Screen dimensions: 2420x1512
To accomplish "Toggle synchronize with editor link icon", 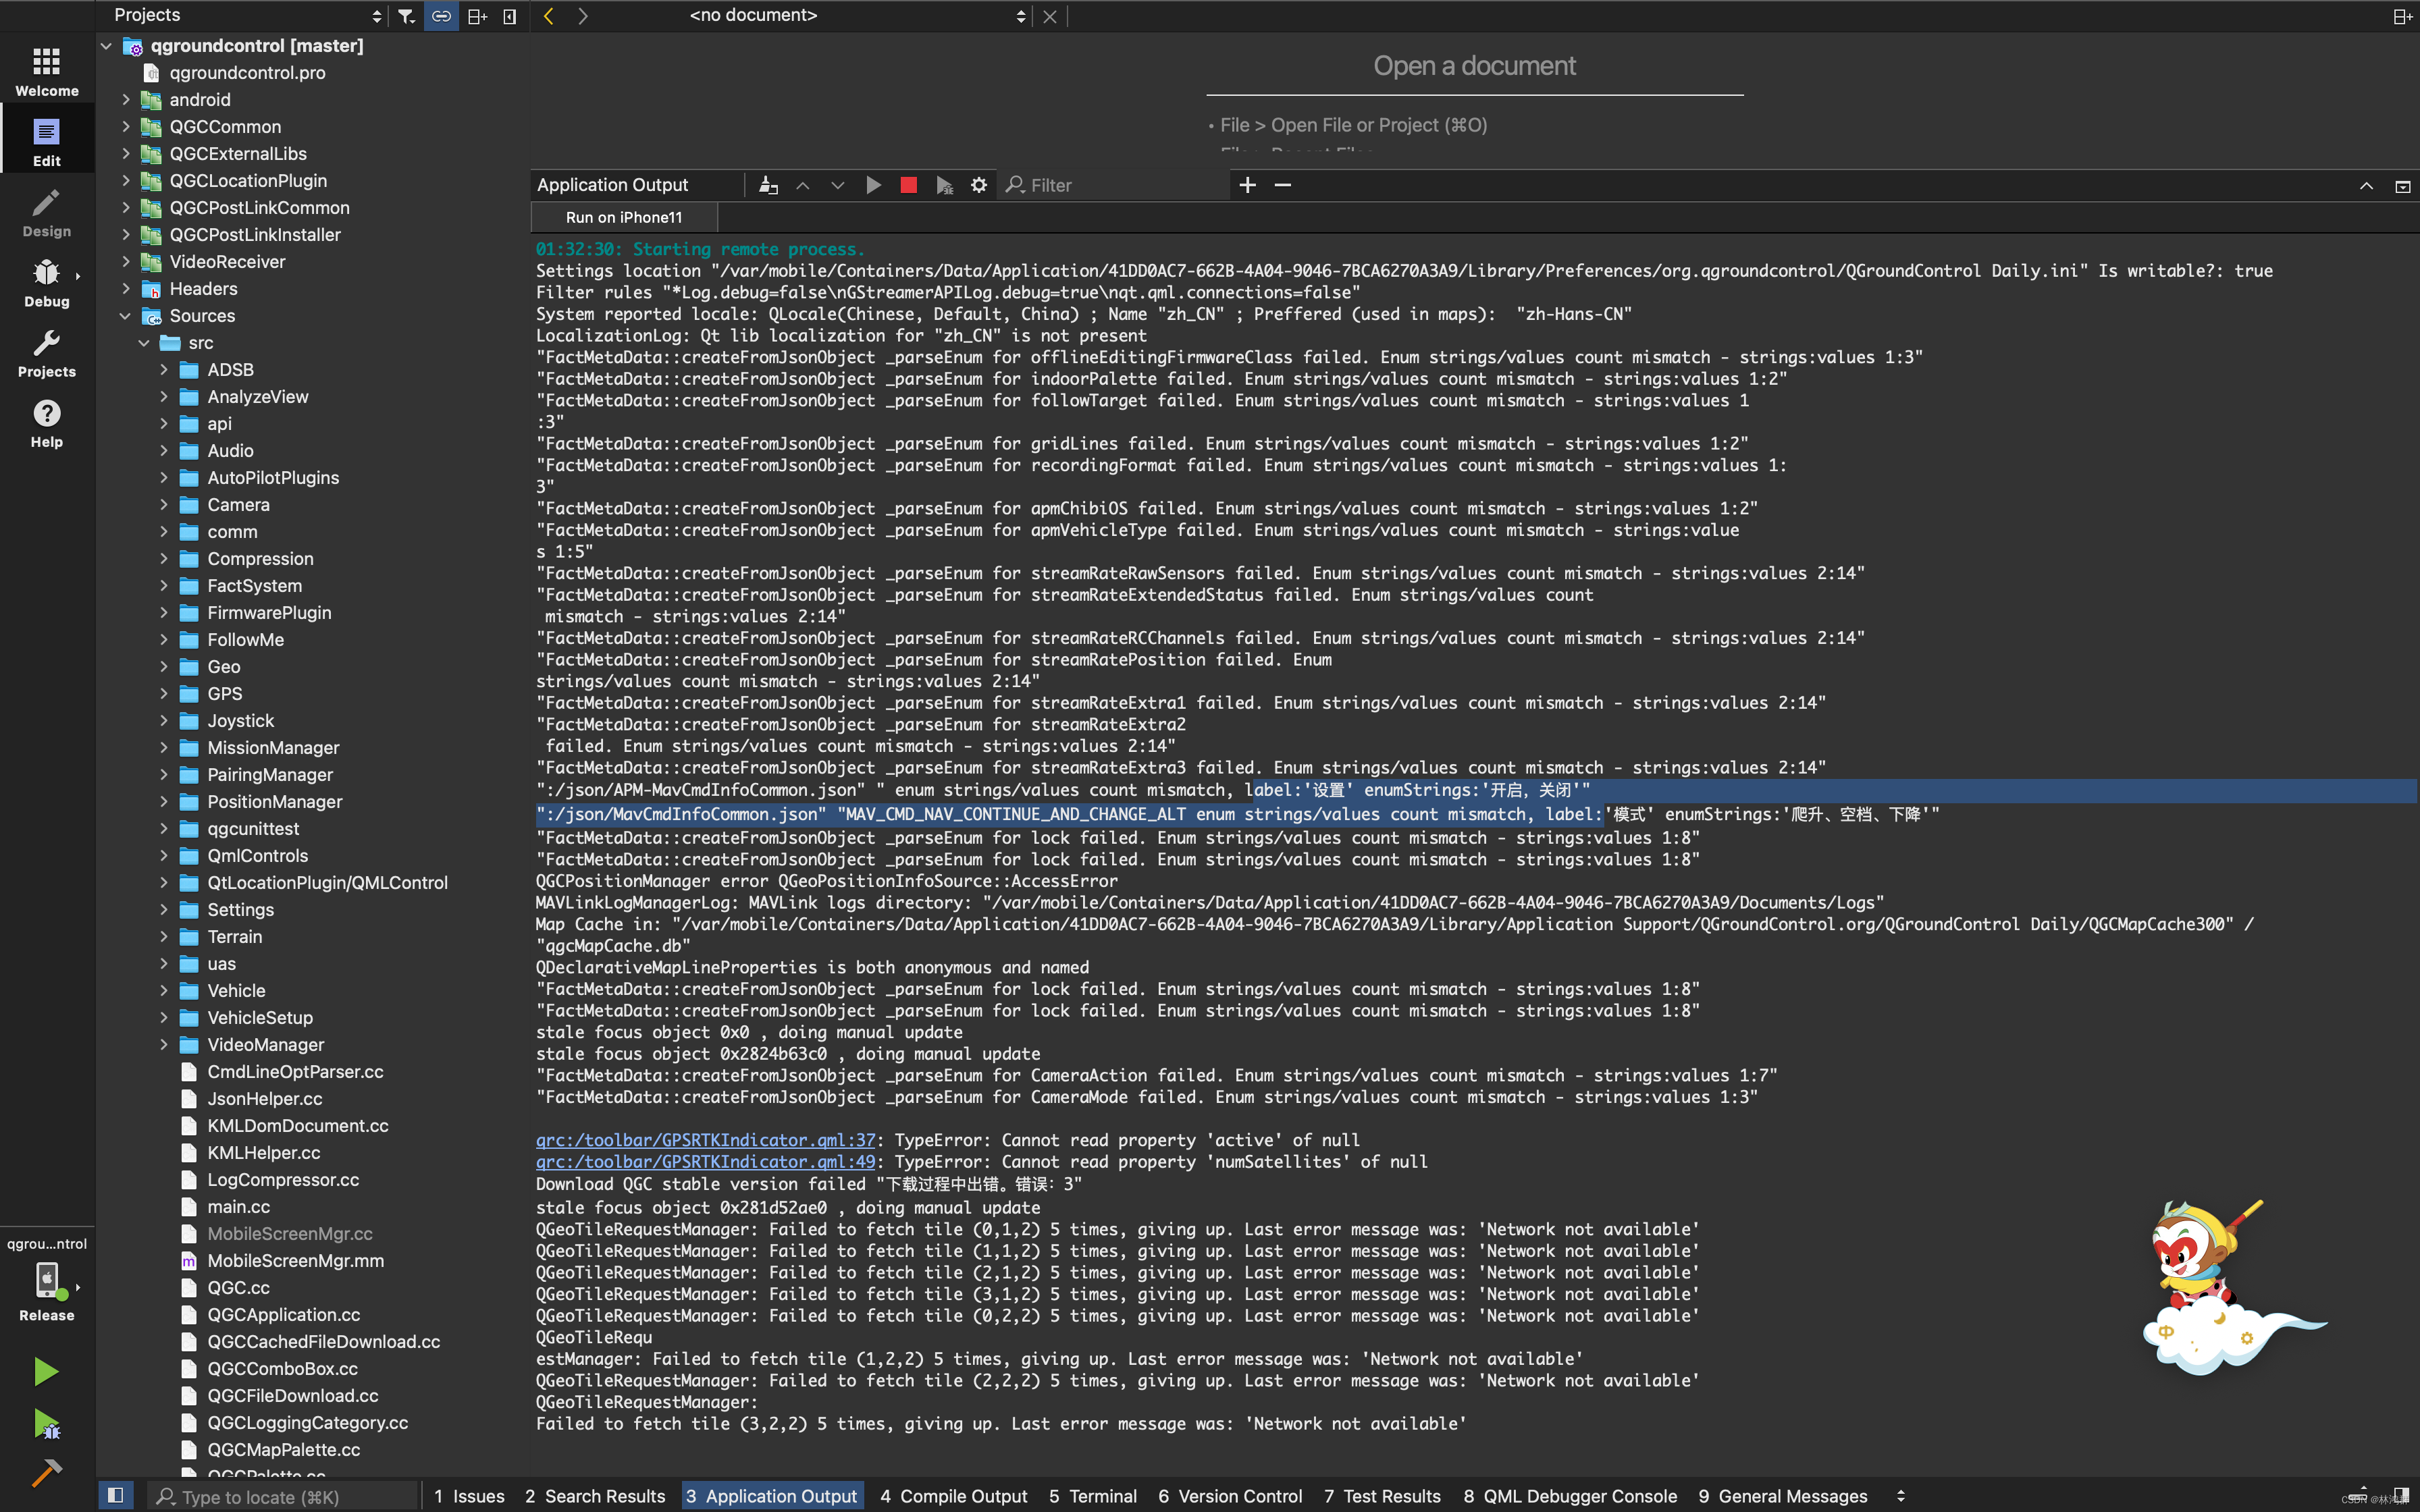I will click(x=441, y=16).
